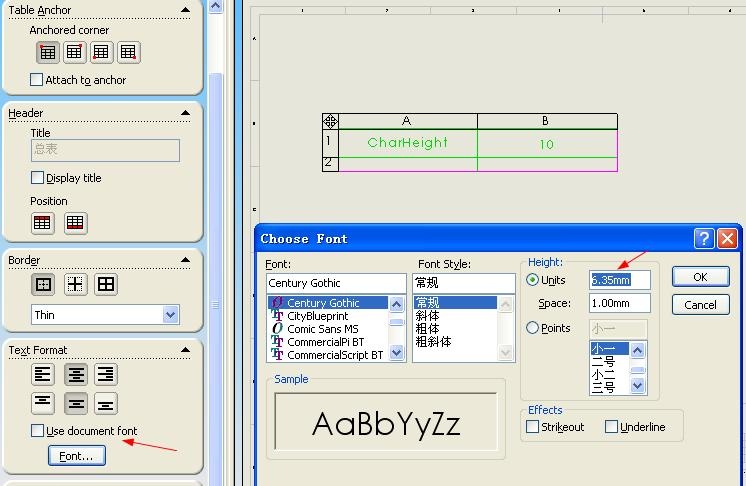Click the header Title field
Screen dimensions: 746x486
point(105,150)
